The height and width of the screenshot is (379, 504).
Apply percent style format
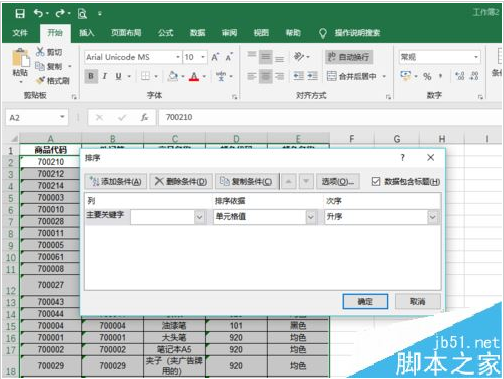pos(427,76)
